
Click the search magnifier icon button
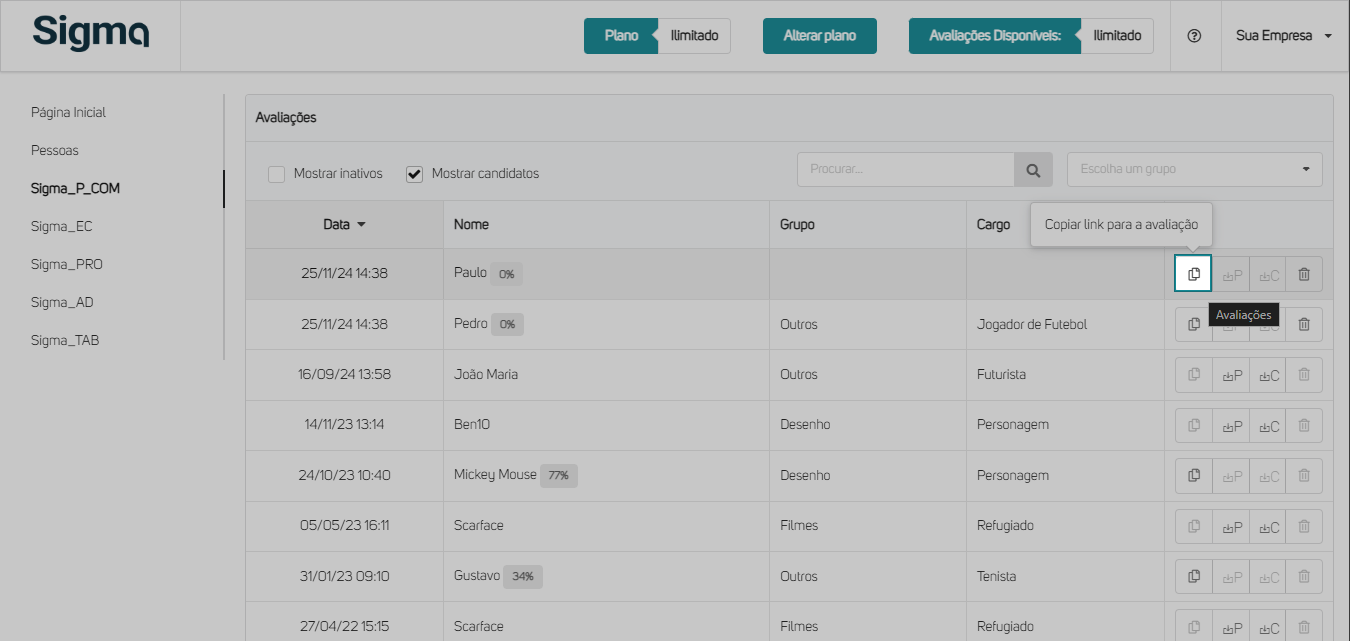pos(1033,170)
